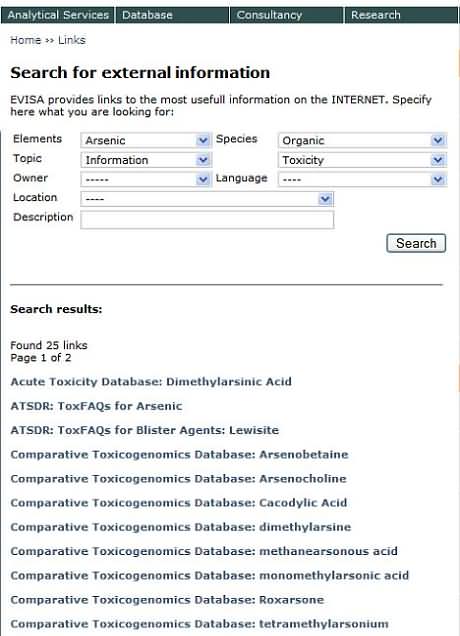Open the Toxicogenomics Database Roxarsone link

[167, 599]
